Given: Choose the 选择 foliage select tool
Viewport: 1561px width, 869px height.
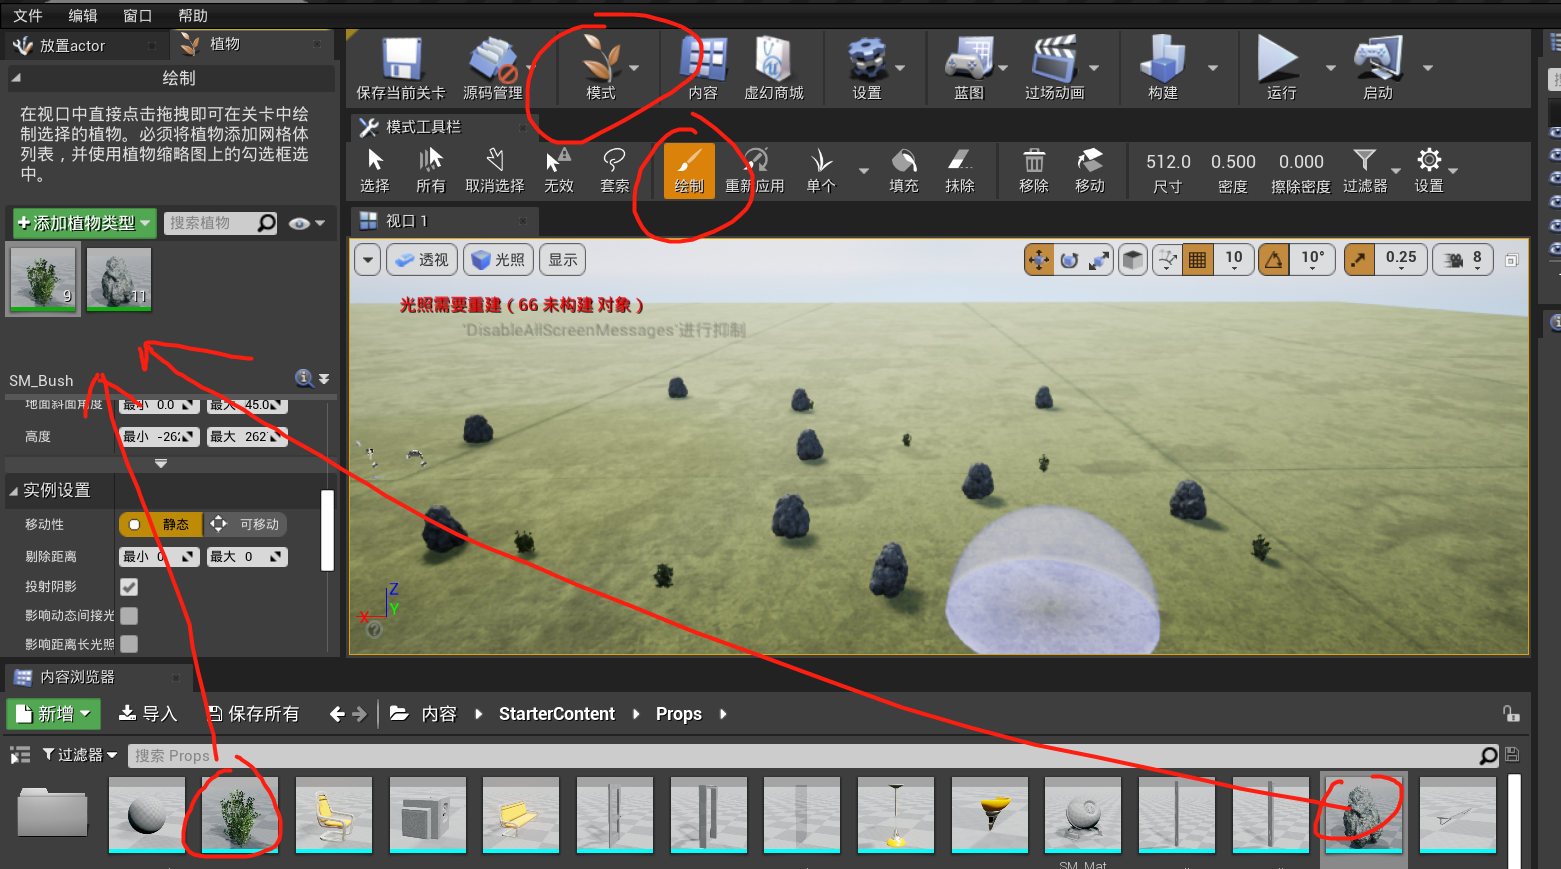Looking at the screenshot, I should coord(375,171).
